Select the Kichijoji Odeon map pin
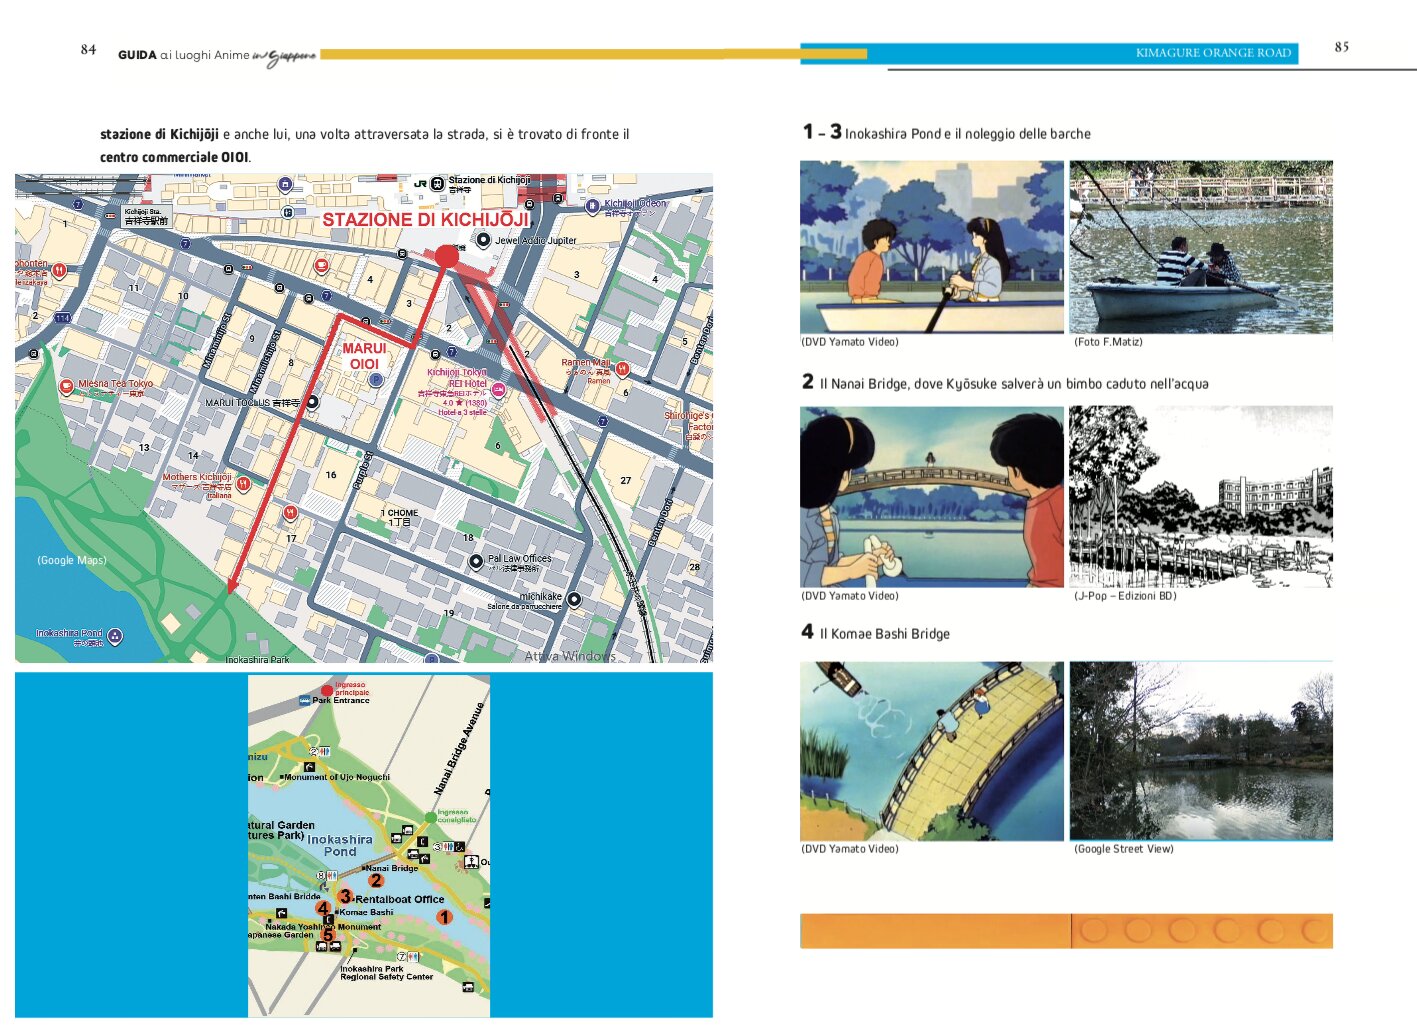 [593, 206]
